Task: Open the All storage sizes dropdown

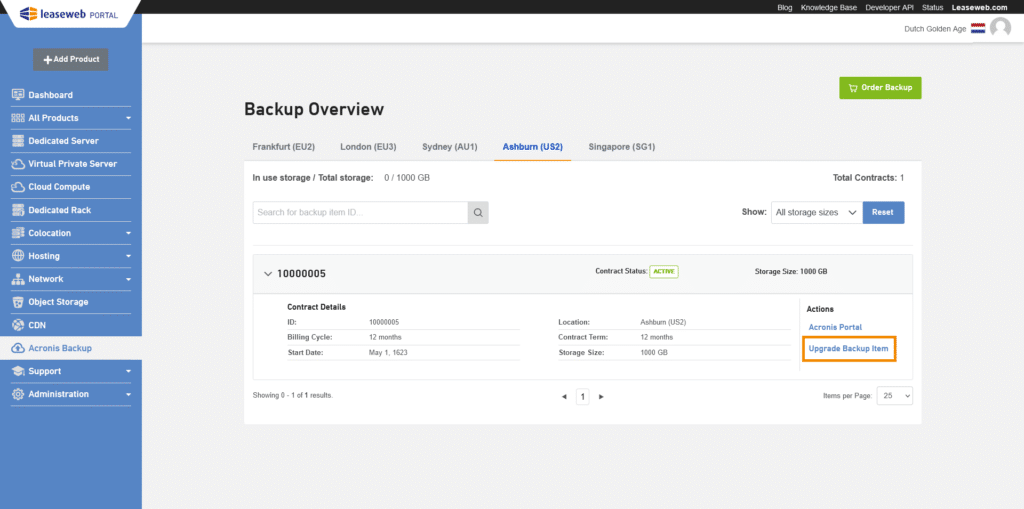Action: click(x=817, y=212)
